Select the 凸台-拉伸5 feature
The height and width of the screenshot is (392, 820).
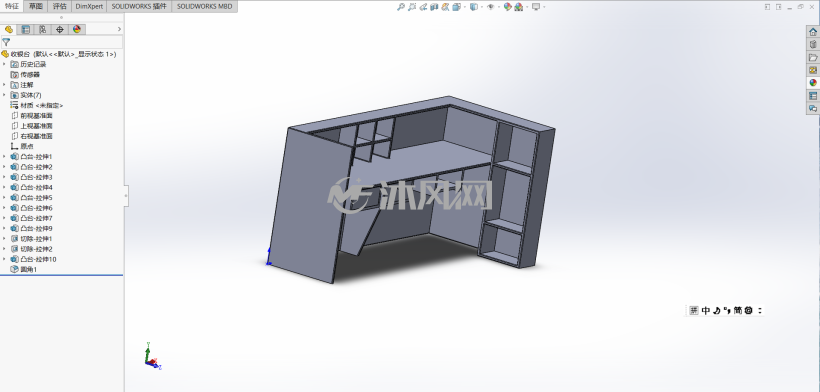pos(31,198)
